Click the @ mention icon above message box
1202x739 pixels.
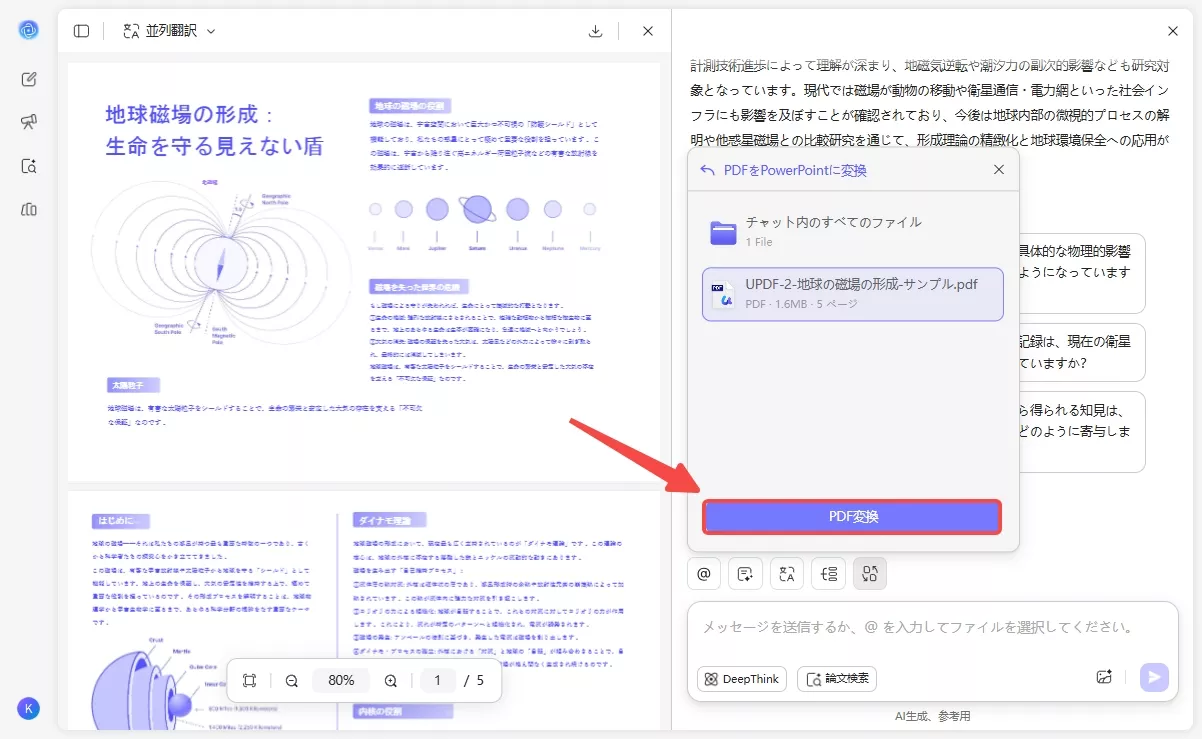pos(703,573)
